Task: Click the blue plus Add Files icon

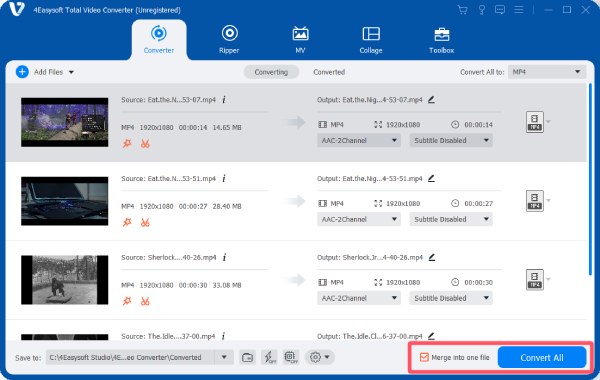Action: coord(22,72)
